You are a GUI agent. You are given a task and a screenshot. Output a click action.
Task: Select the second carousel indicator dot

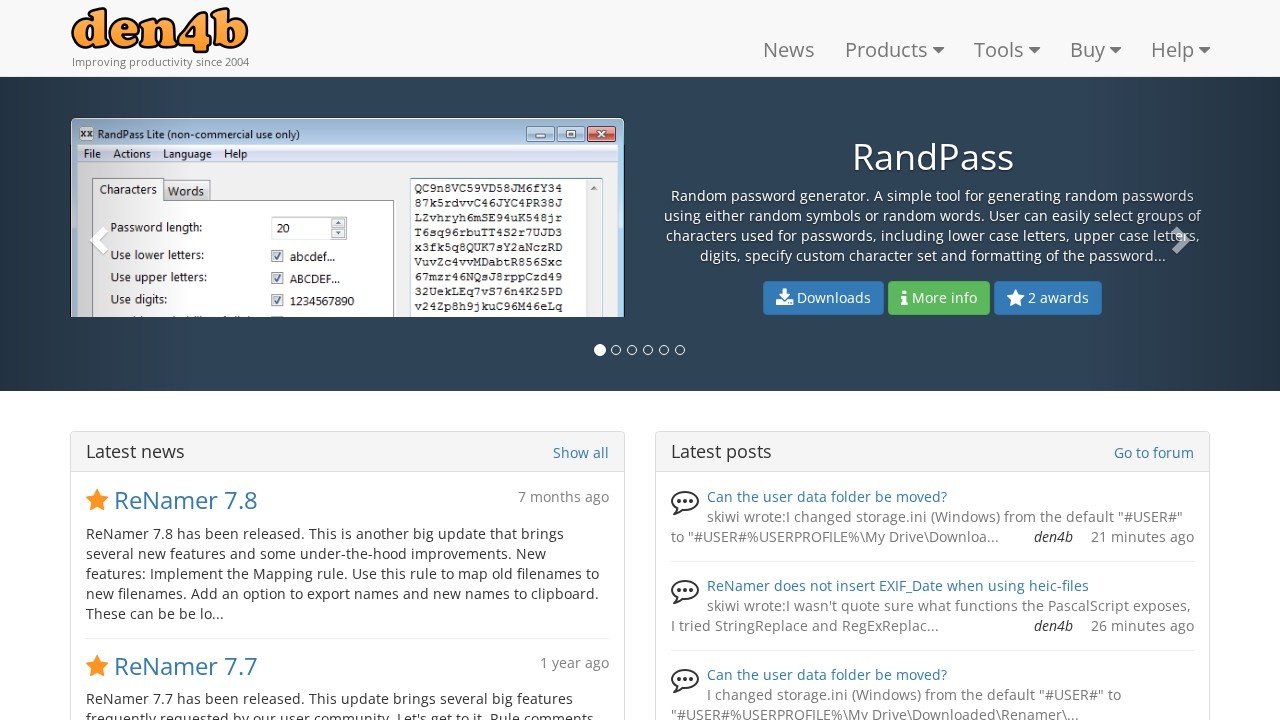616,350
